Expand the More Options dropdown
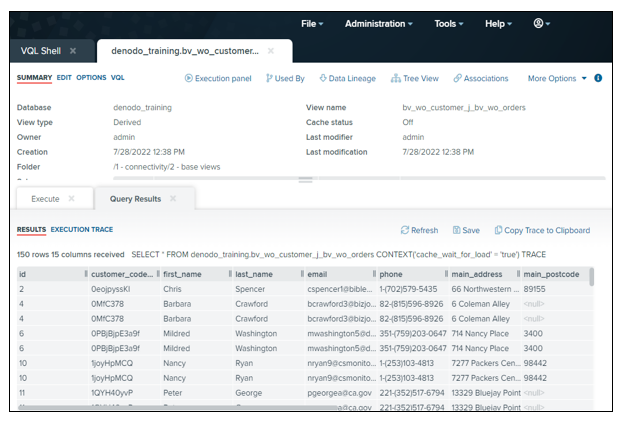 557,79
